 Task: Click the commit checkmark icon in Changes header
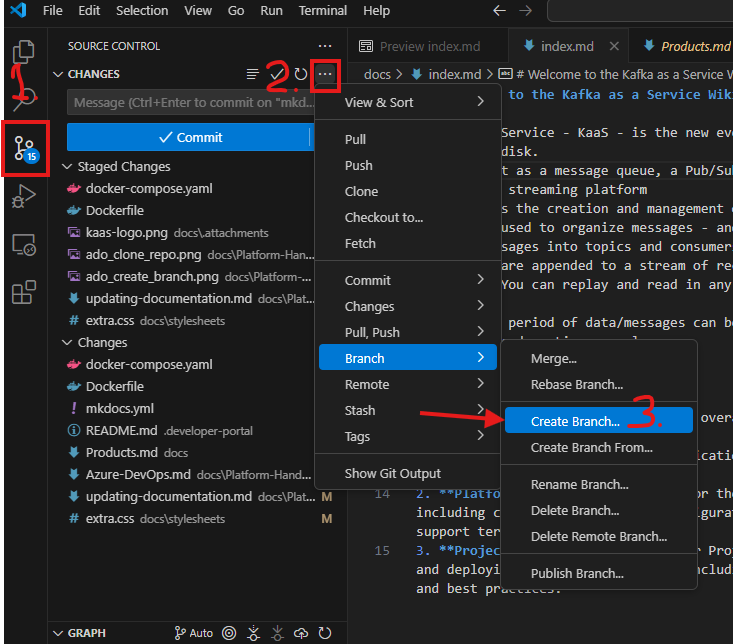(277, 74)
